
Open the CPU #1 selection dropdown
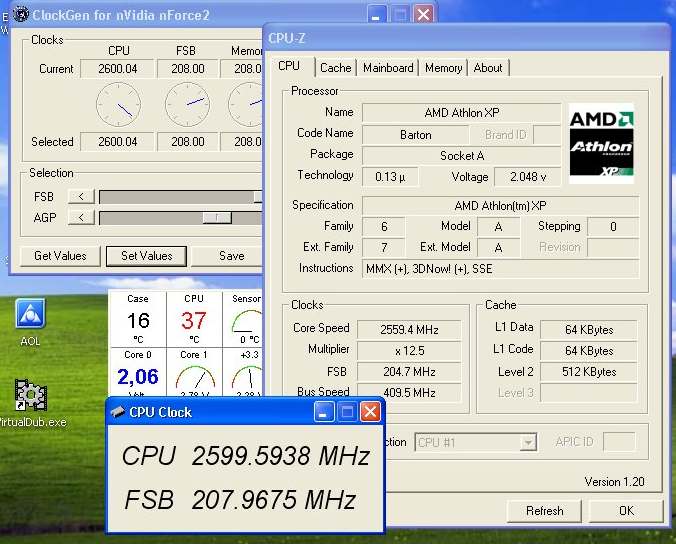tap(476, 442)
